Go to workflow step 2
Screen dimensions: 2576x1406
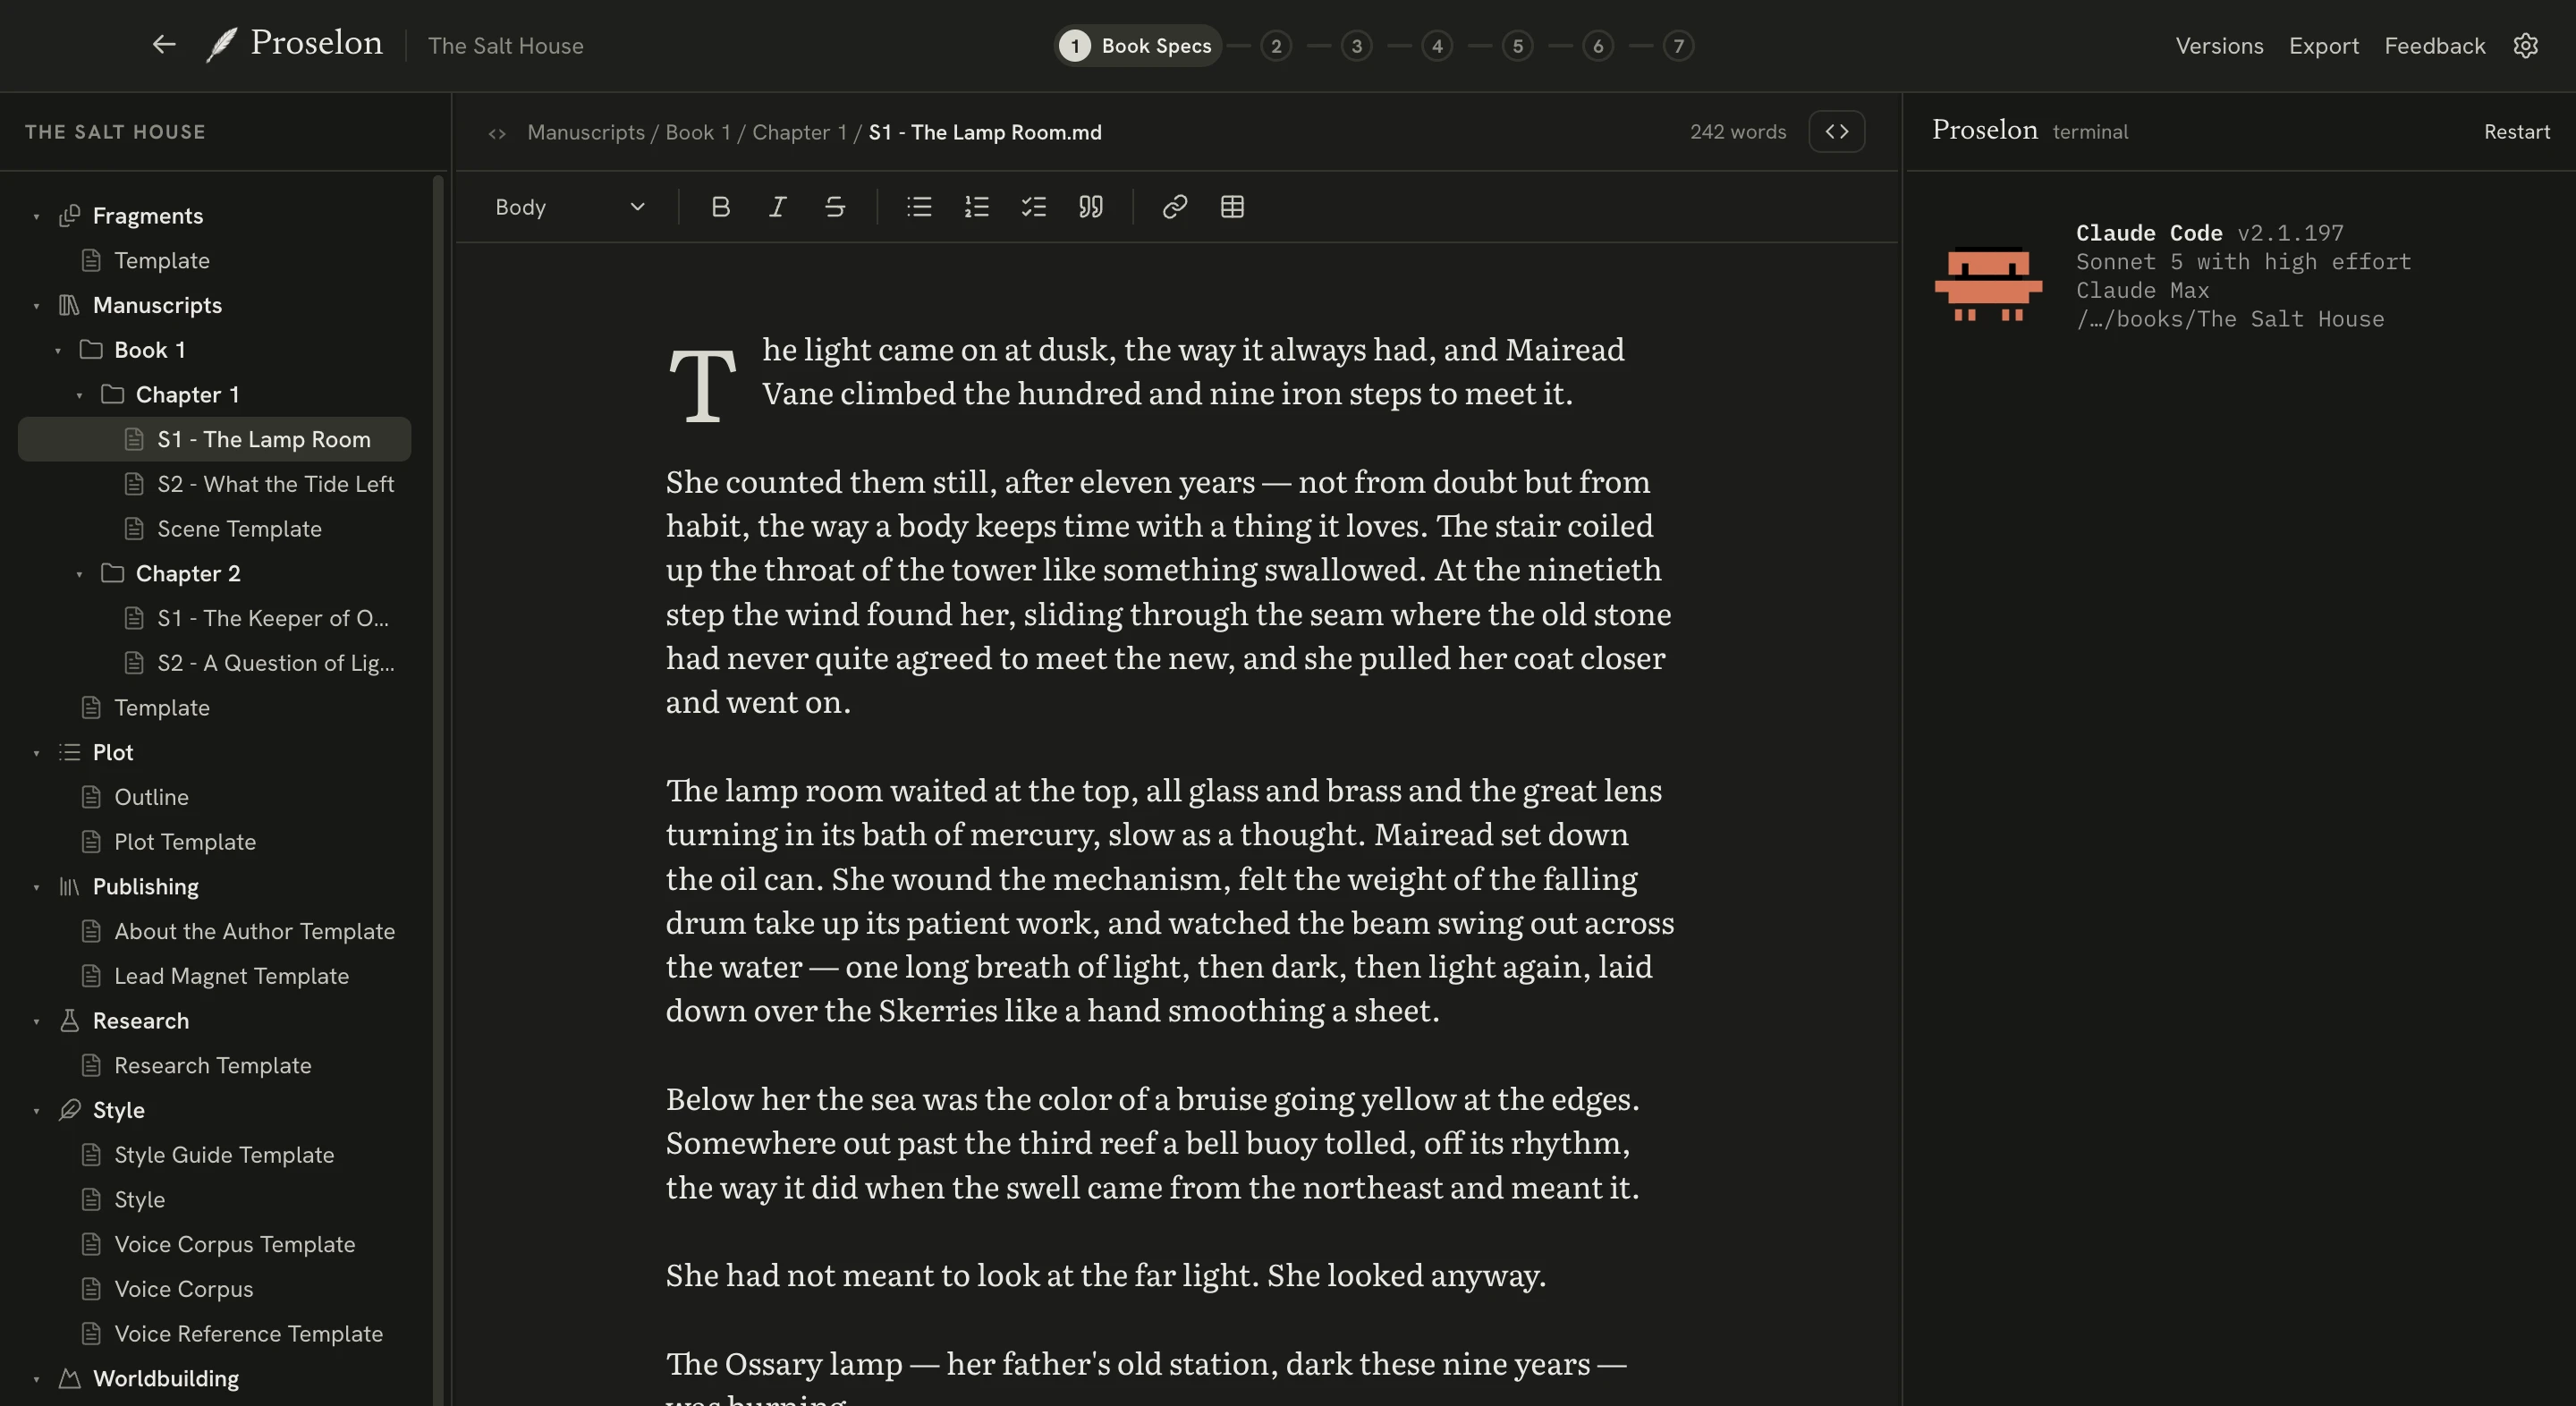pos(1276,46)
